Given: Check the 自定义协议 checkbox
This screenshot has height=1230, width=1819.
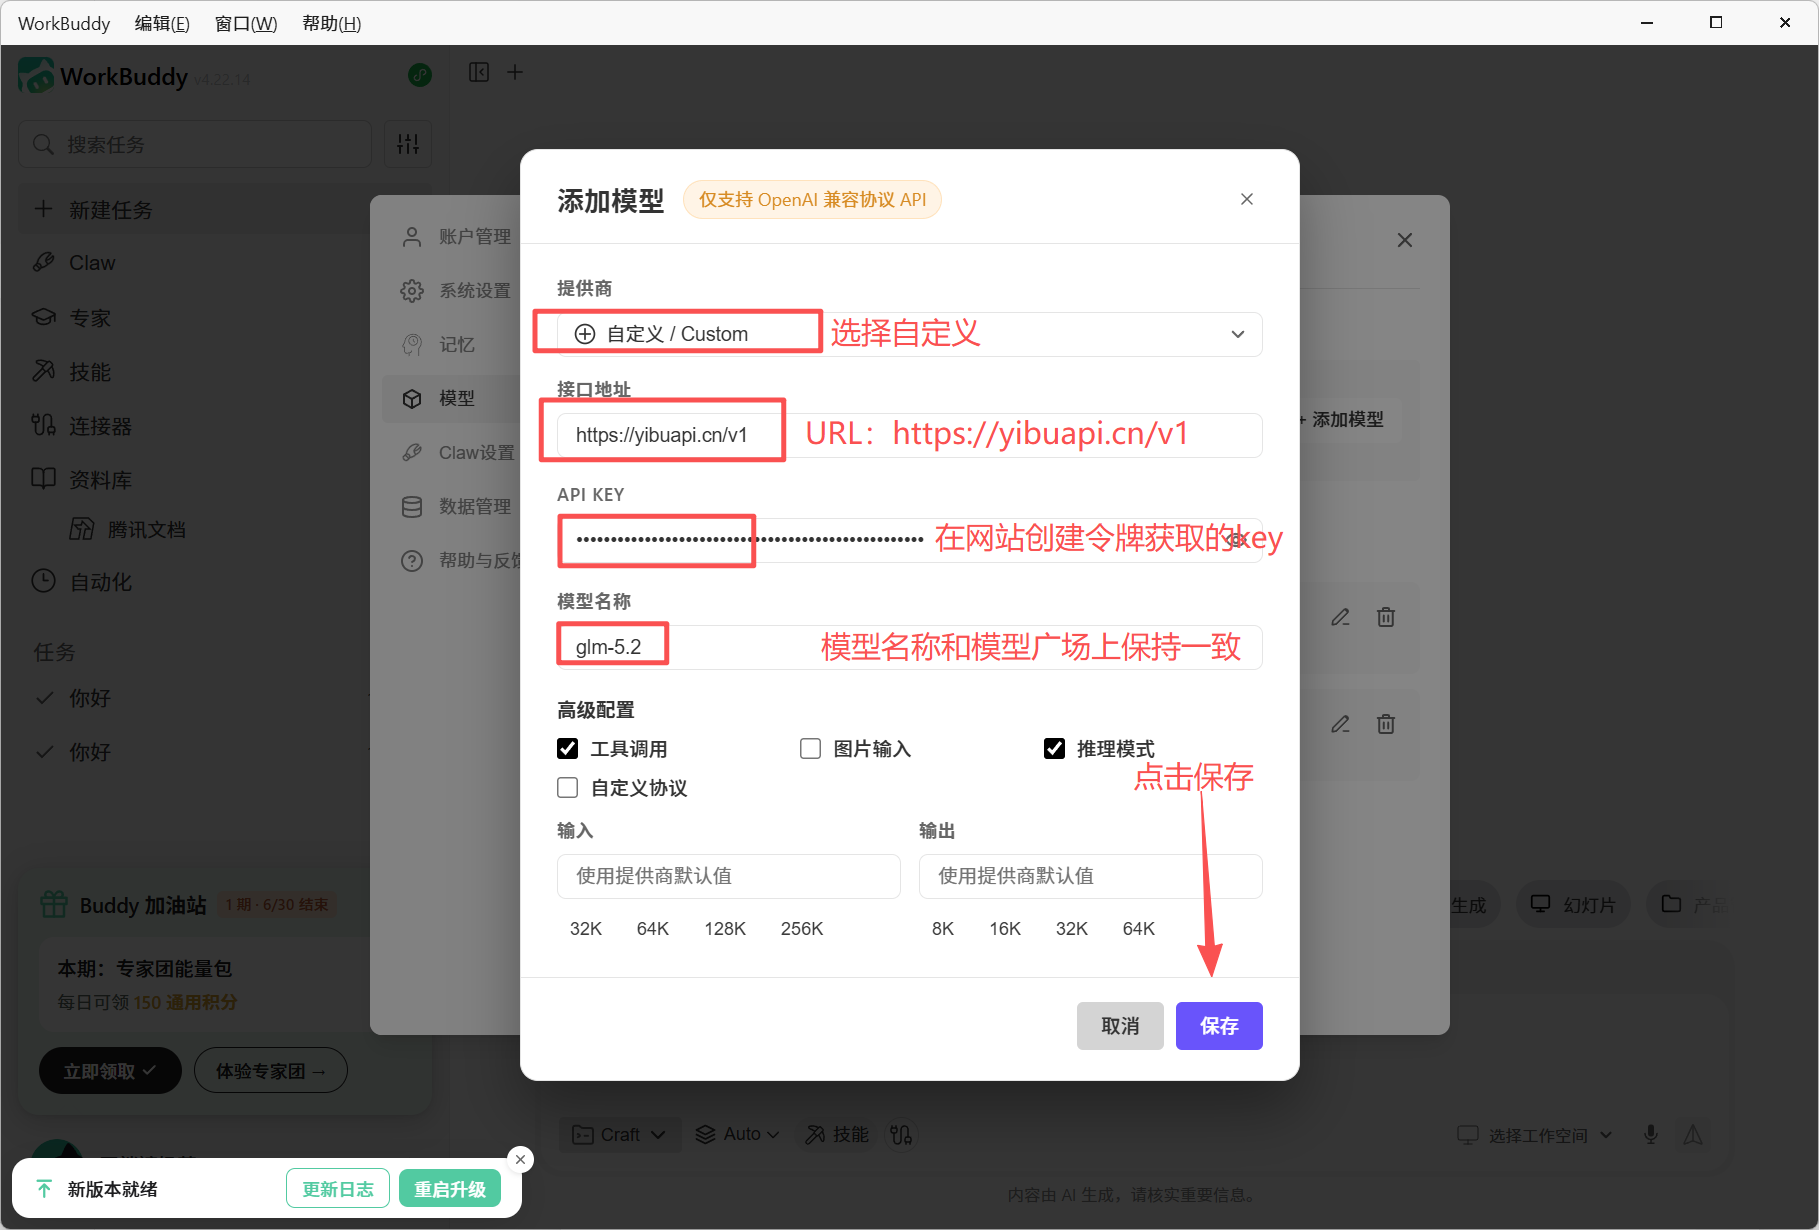Looking at the screenshot, I should pyautogui.click(x=568, y=788).
